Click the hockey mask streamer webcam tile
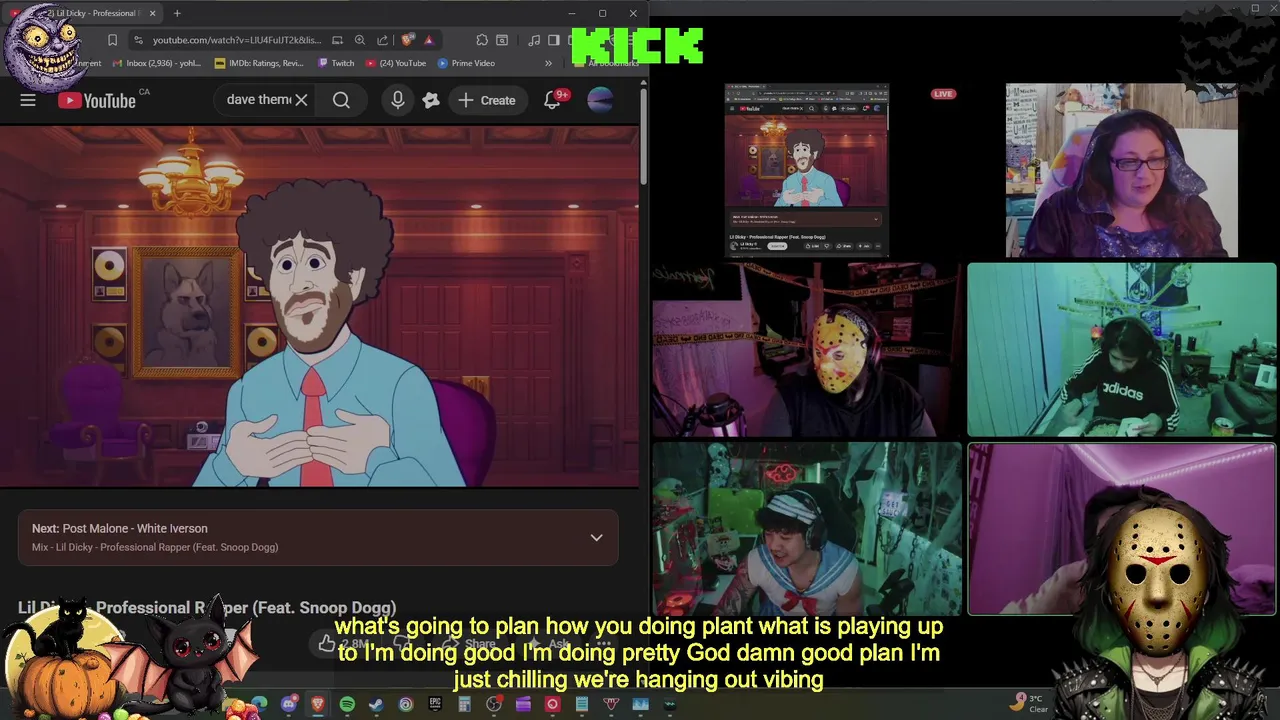This screenshot has height=720, width=1280. coord(807,350)
